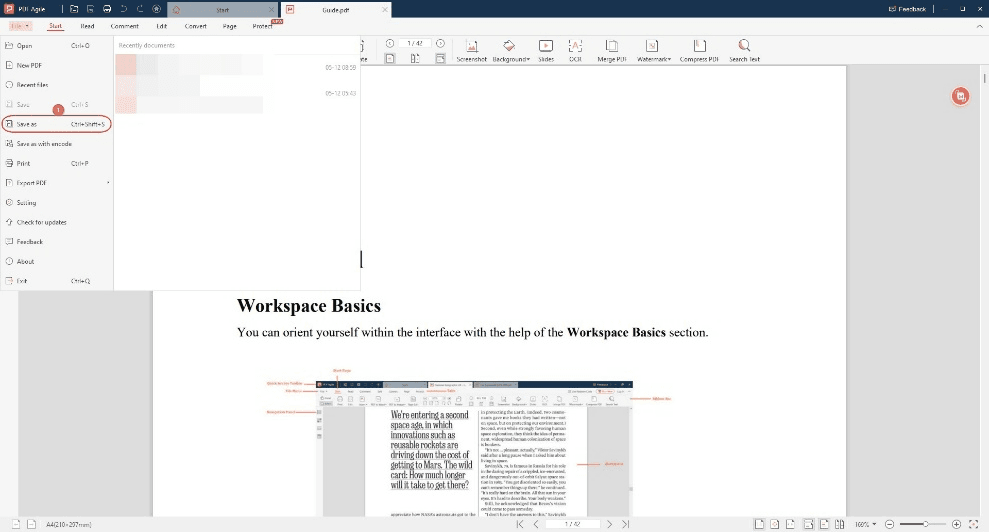This screenshot has width=989, height=532.
Task: Click the page layout icon left of A4 label
Action: [x=31, y=524]
